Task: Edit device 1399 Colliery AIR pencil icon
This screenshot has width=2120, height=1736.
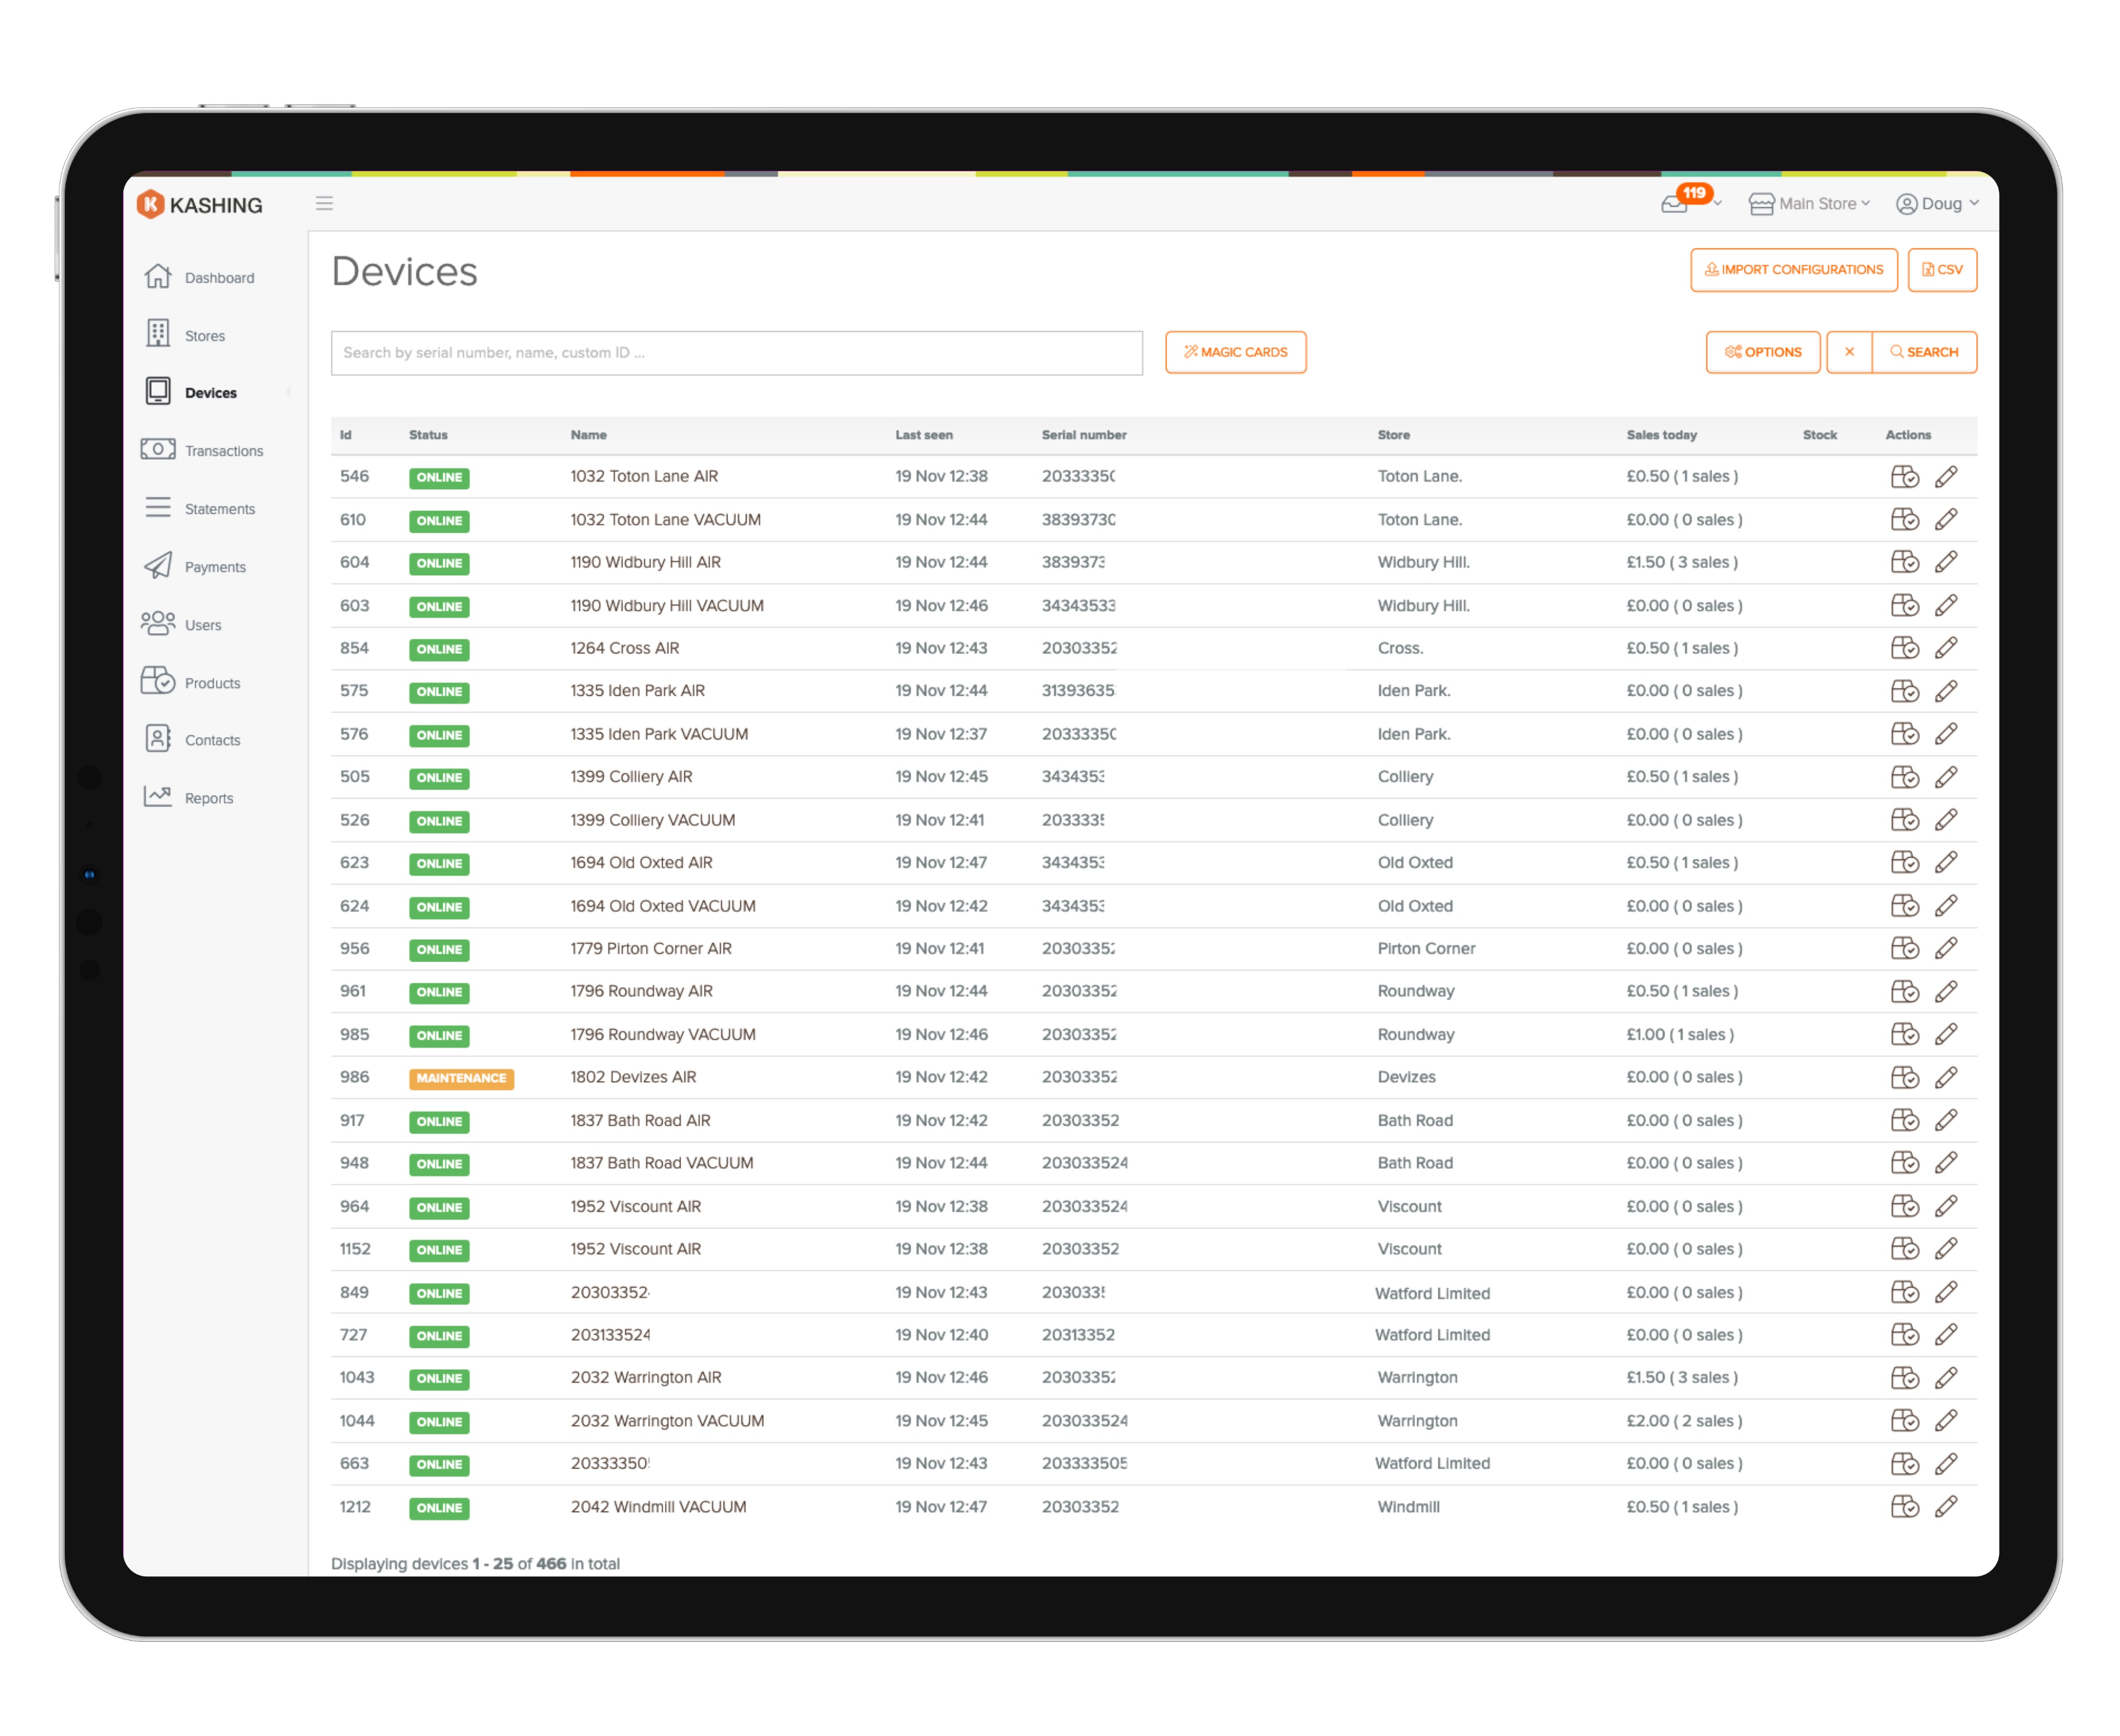Action: (x=1945, y=778)
